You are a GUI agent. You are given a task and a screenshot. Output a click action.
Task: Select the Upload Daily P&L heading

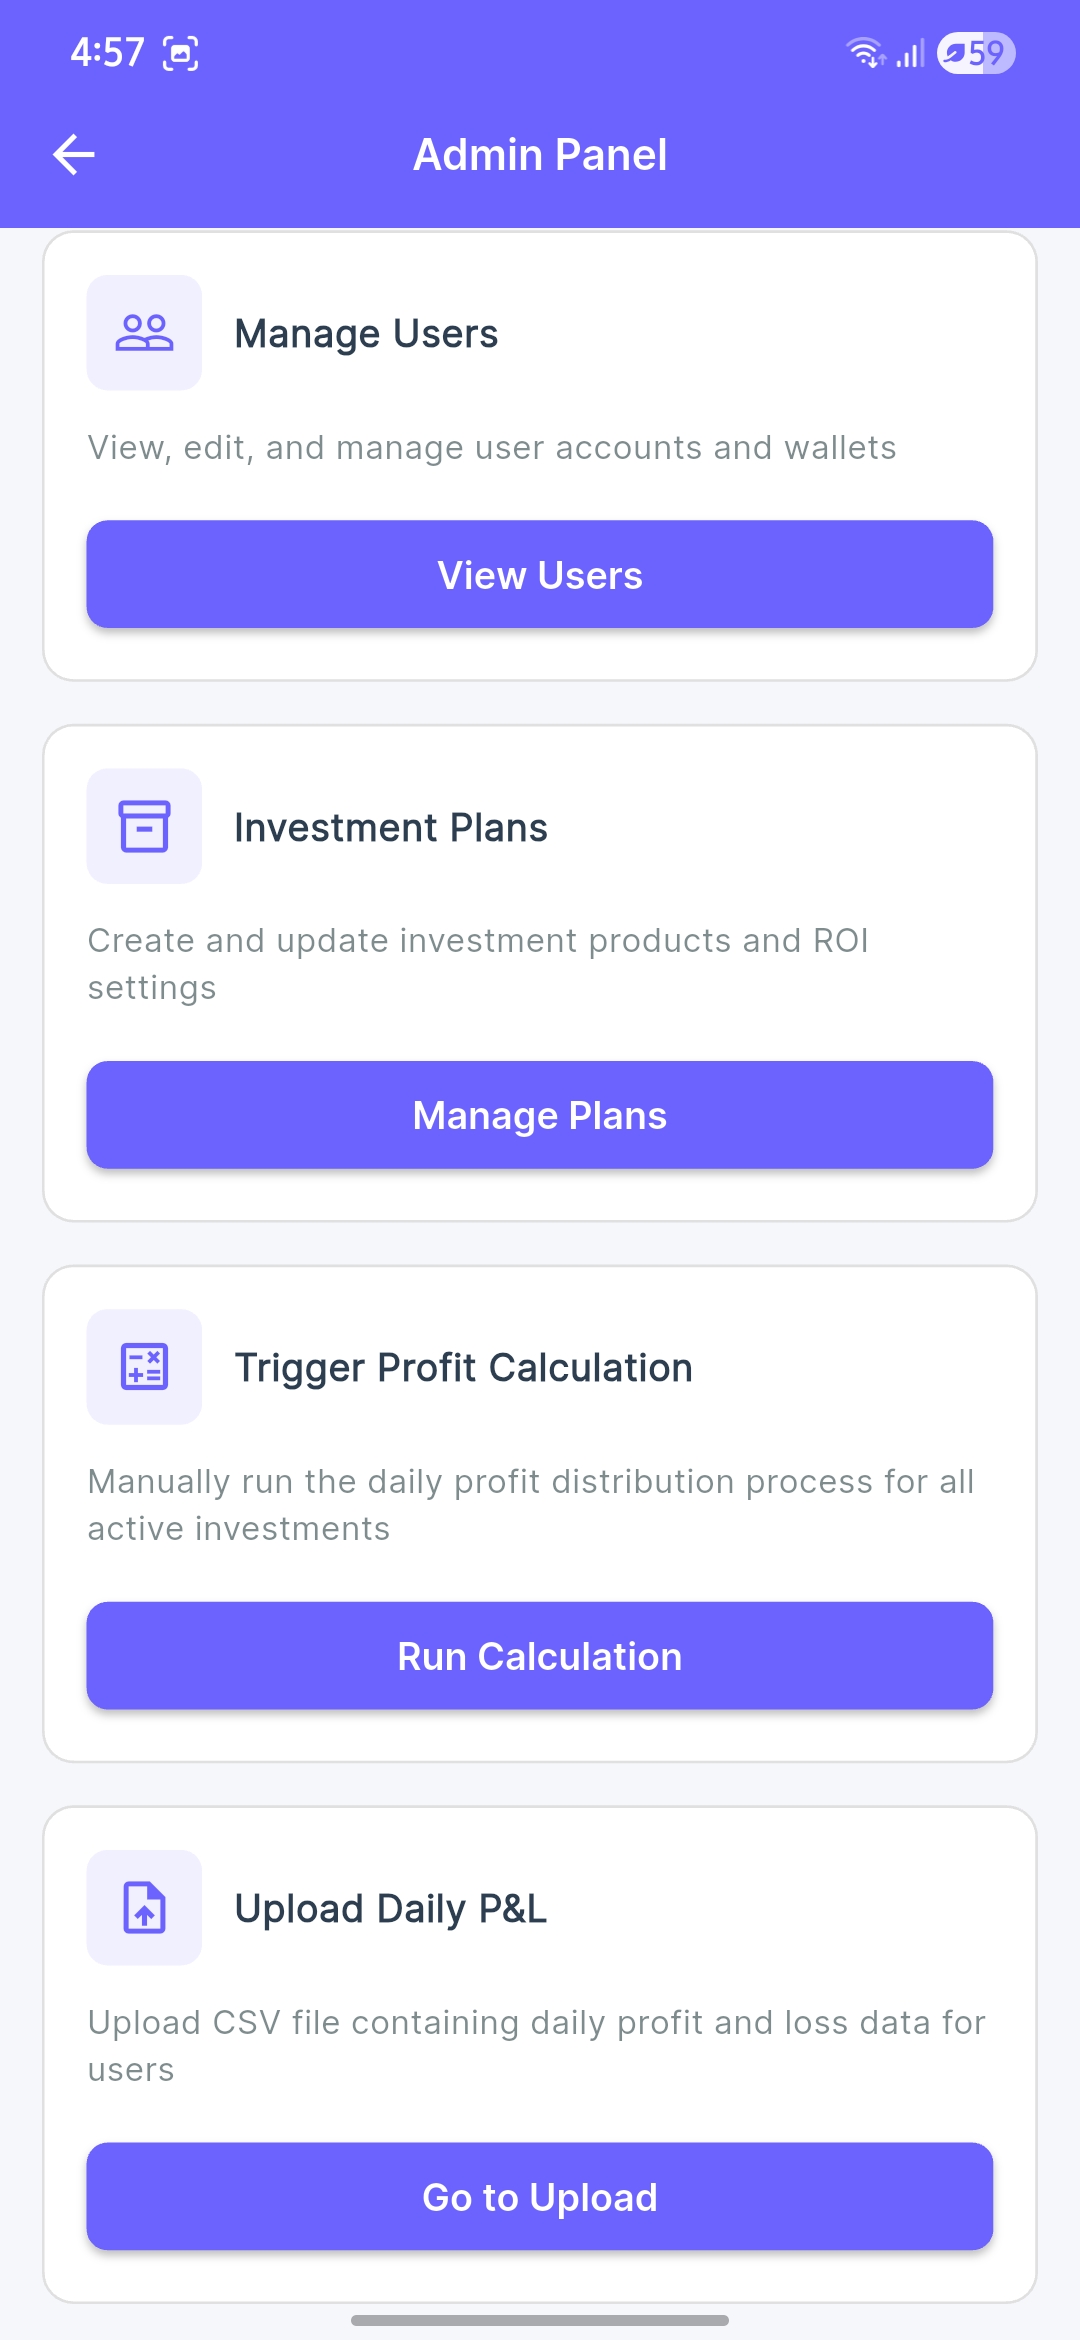(x=390, y=1909)
